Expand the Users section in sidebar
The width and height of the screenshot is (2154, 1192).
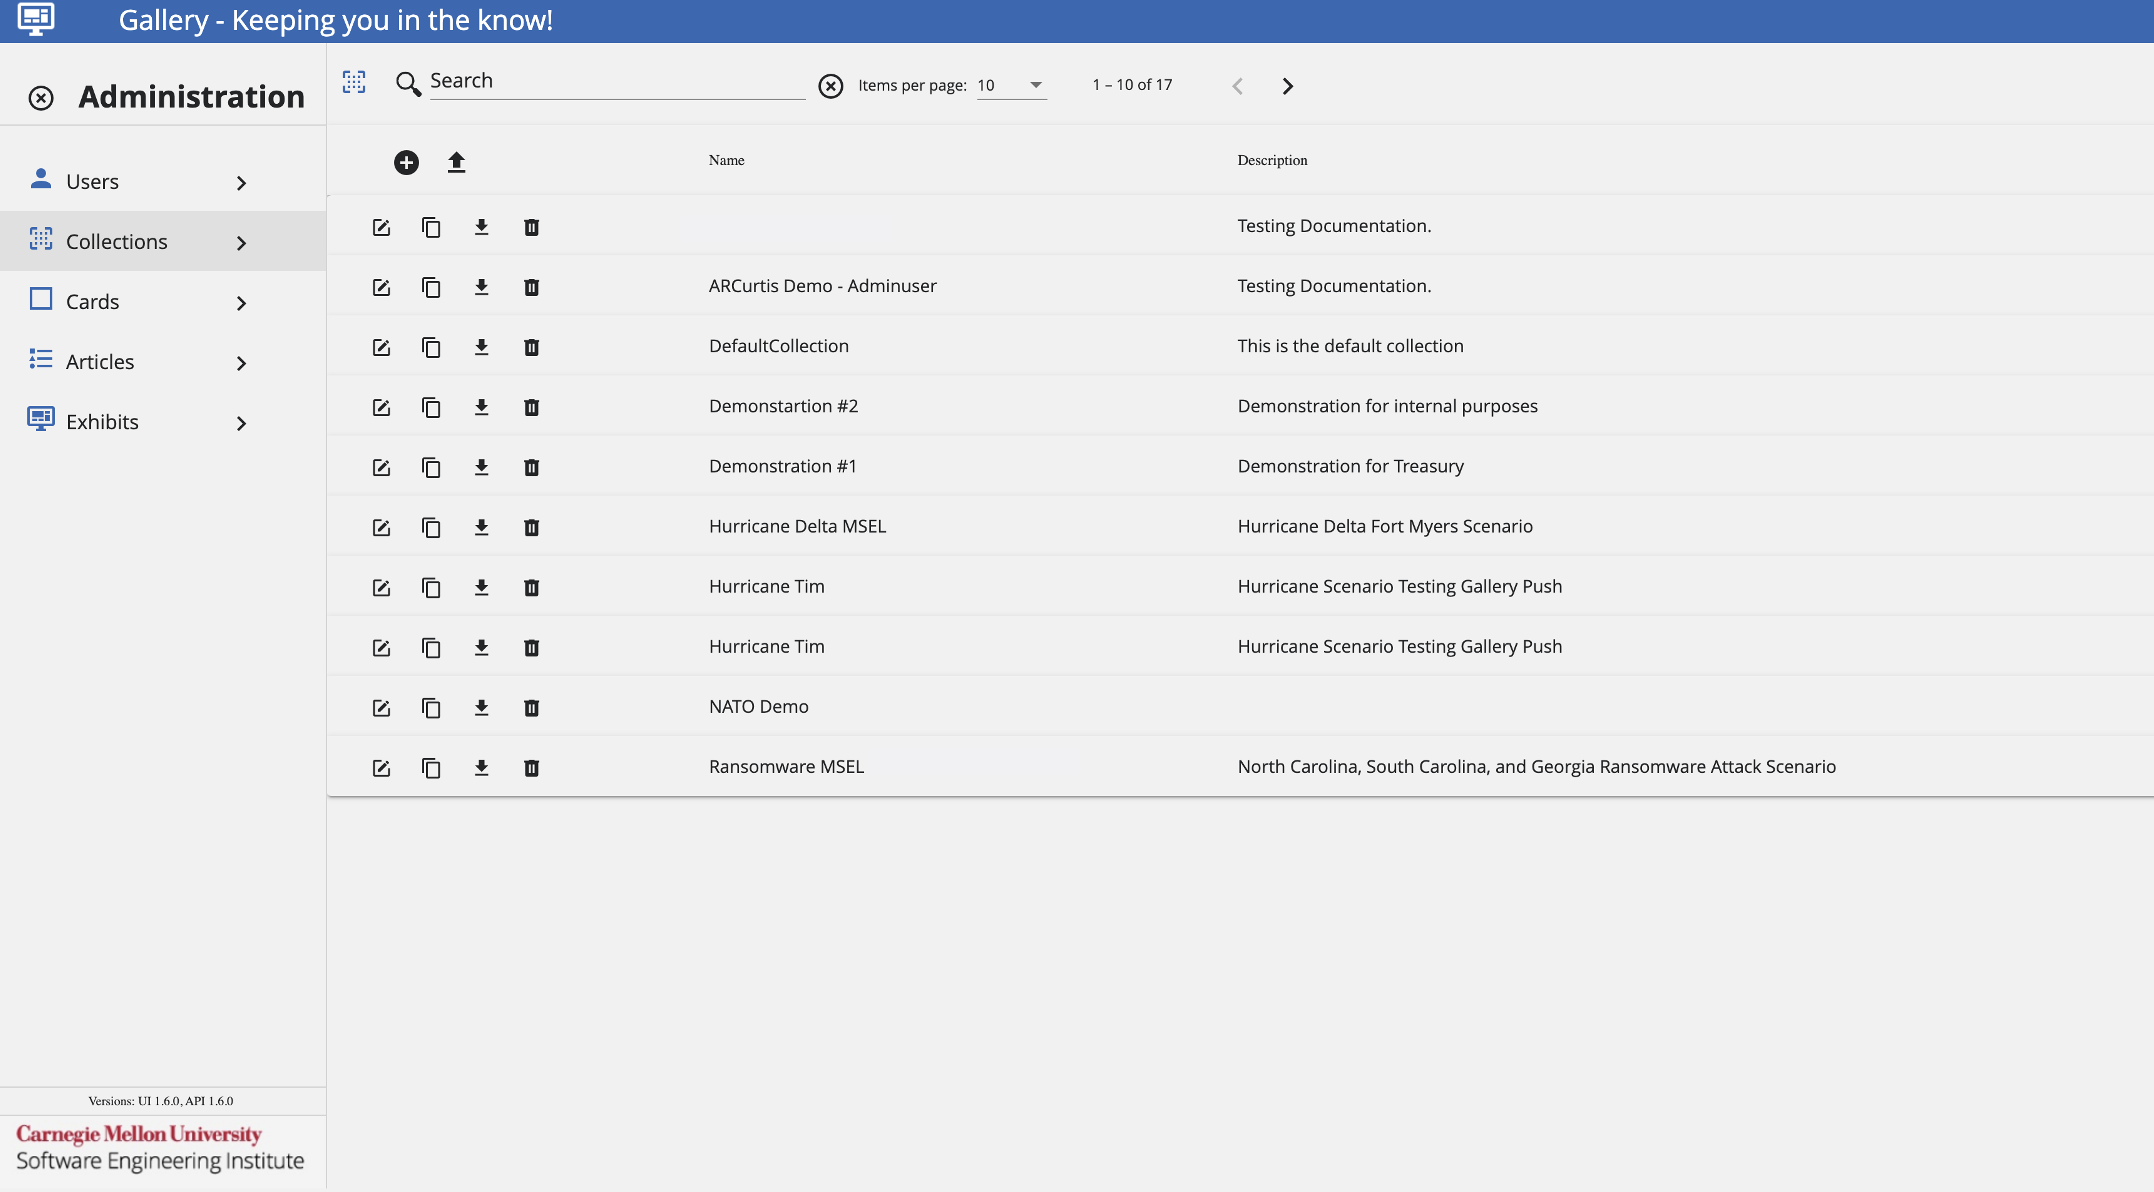point(241,181)
